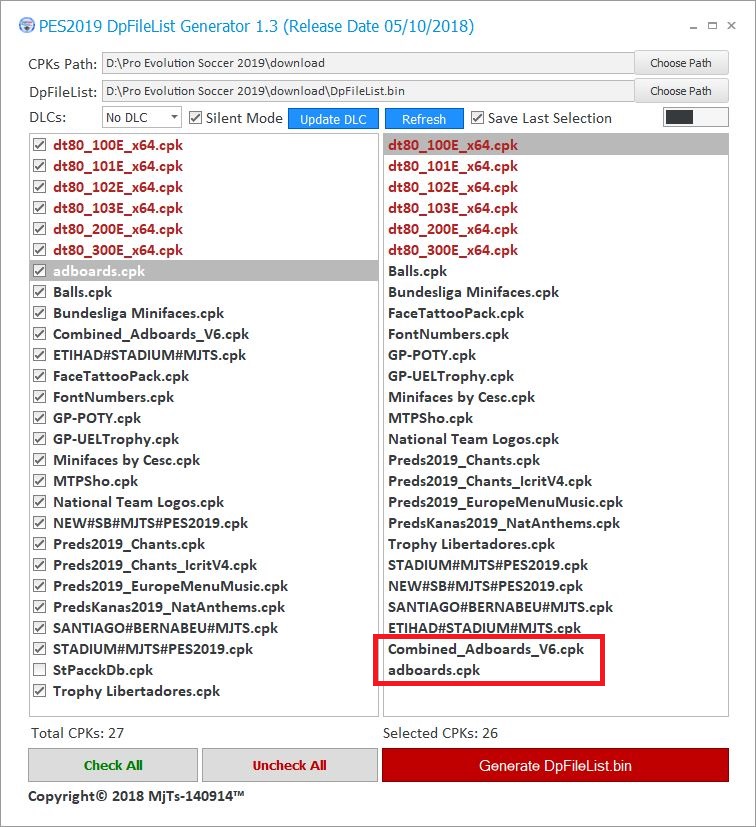Toggle the Silent Mode checkbox
This screenshot has height=827, width=756.
[x=195, y=118]
